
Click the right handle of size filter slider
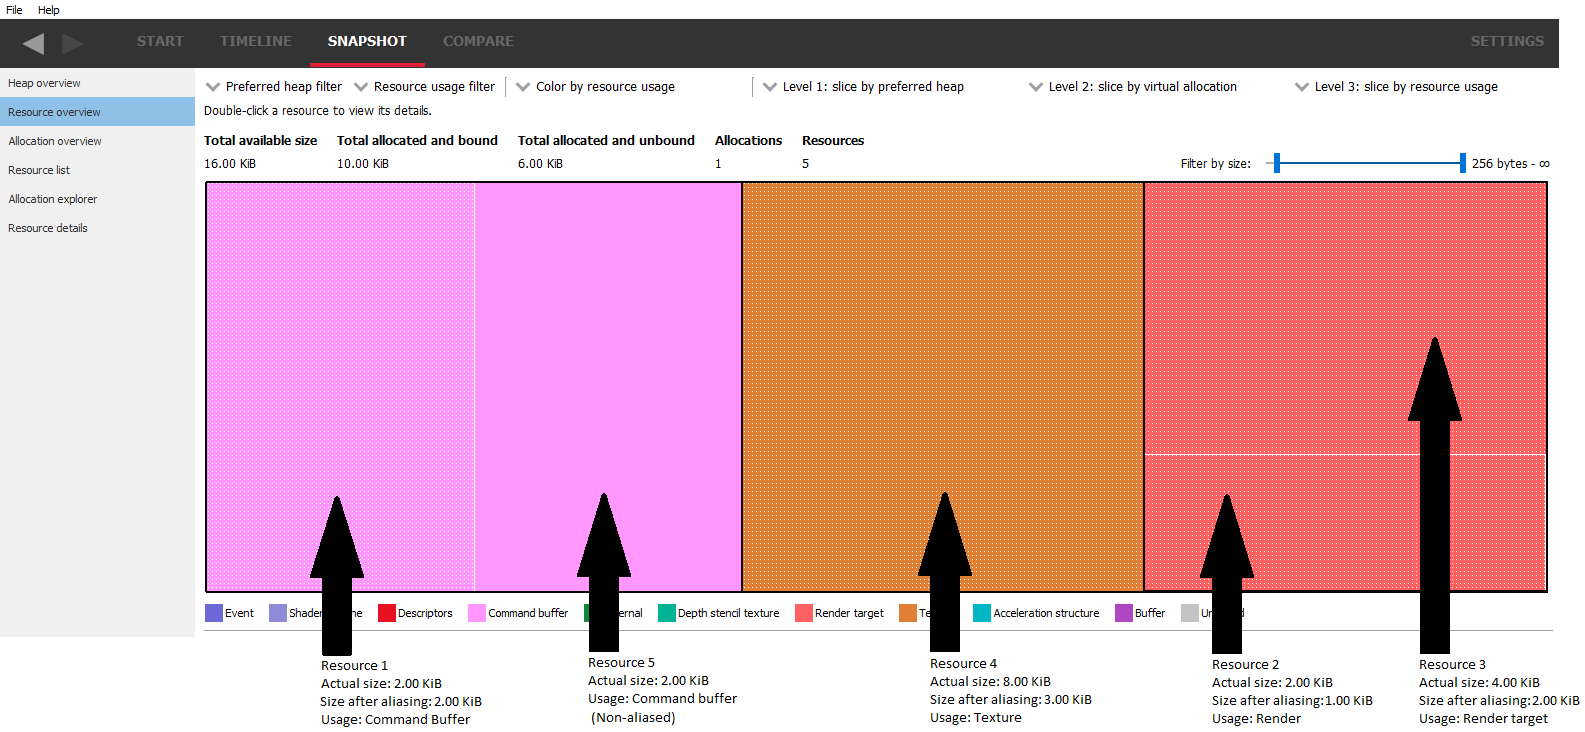pyautogui.click(x=1462, y=163)
